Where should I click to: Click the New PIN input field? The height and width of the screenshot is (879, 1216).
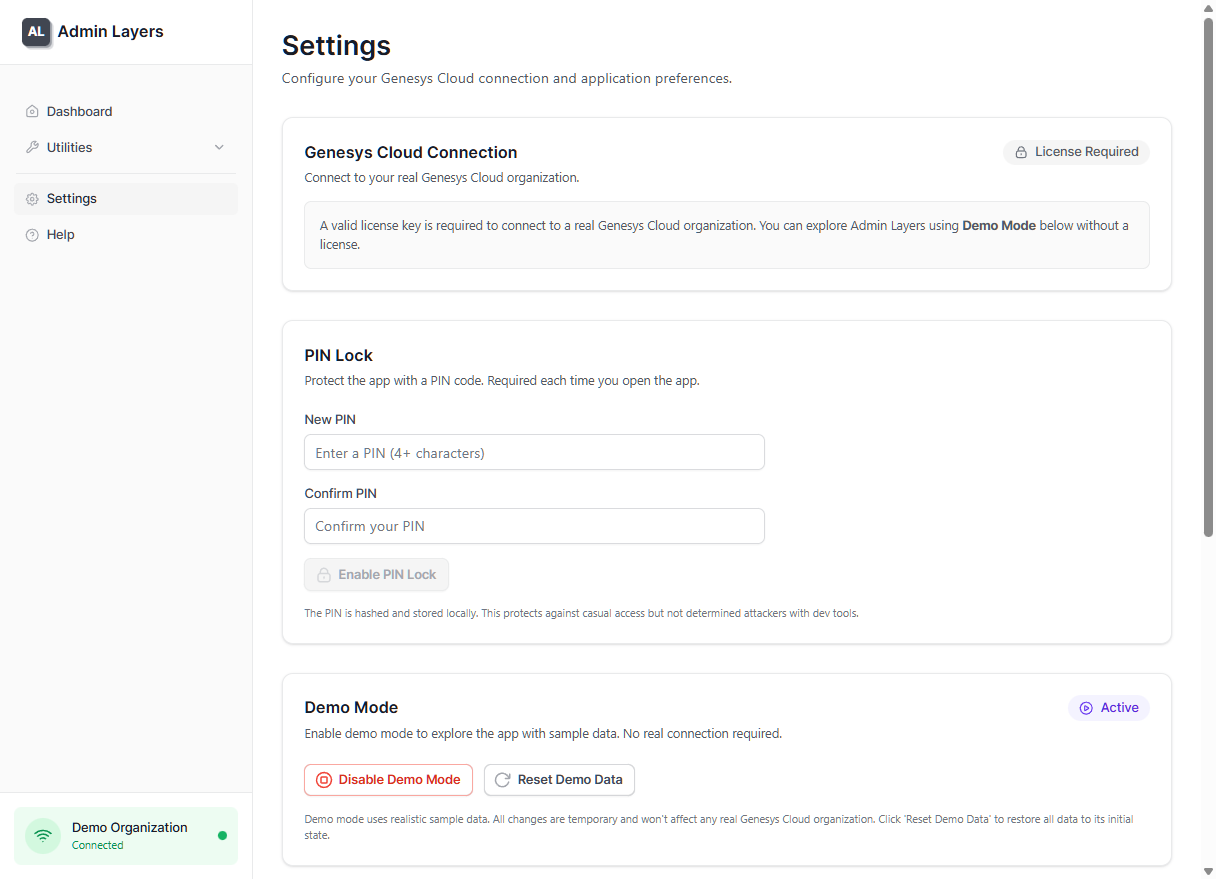tap(534, 452)
